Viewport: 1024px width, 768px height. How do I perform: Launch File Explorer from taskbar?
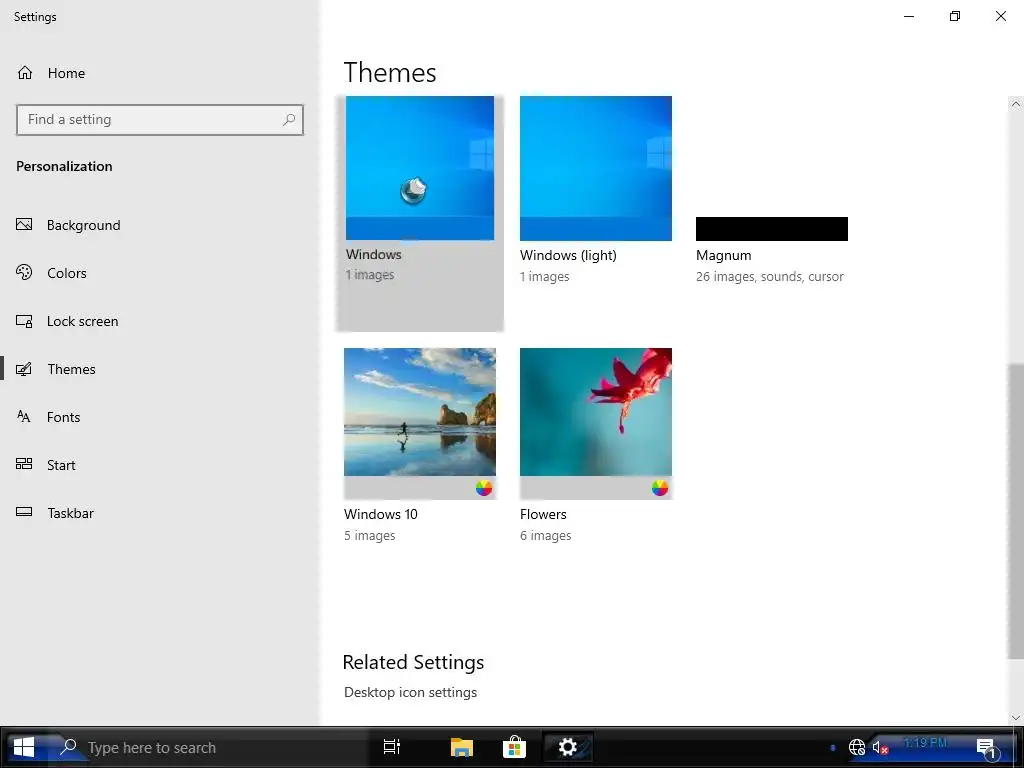pos(462,747)
